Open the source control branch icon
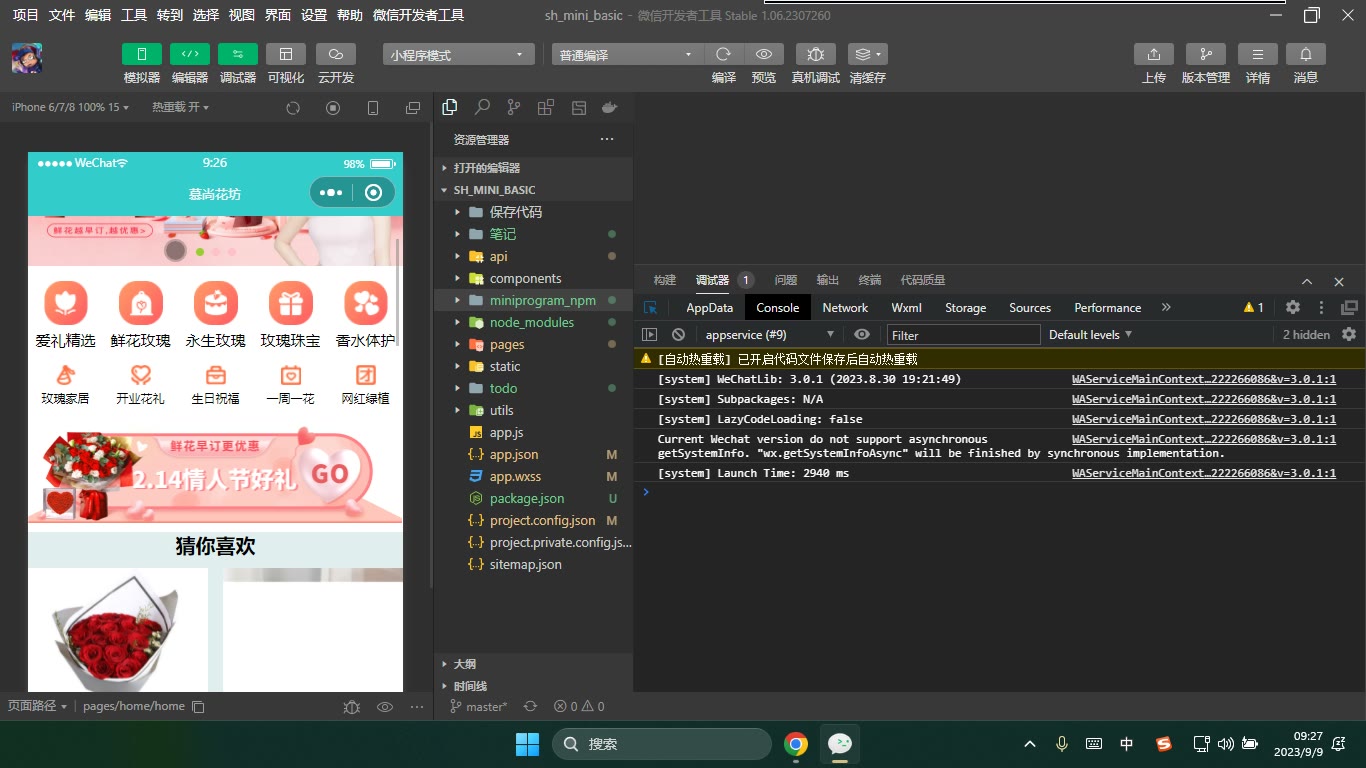 coord(514,107)
